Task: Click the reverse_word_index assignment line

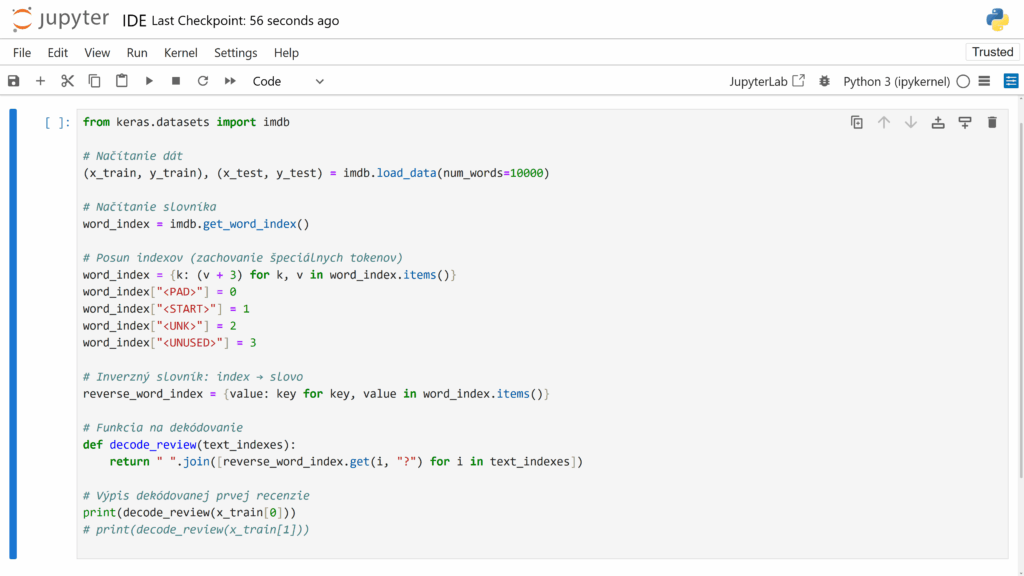Action: click(x=316, y=394)
